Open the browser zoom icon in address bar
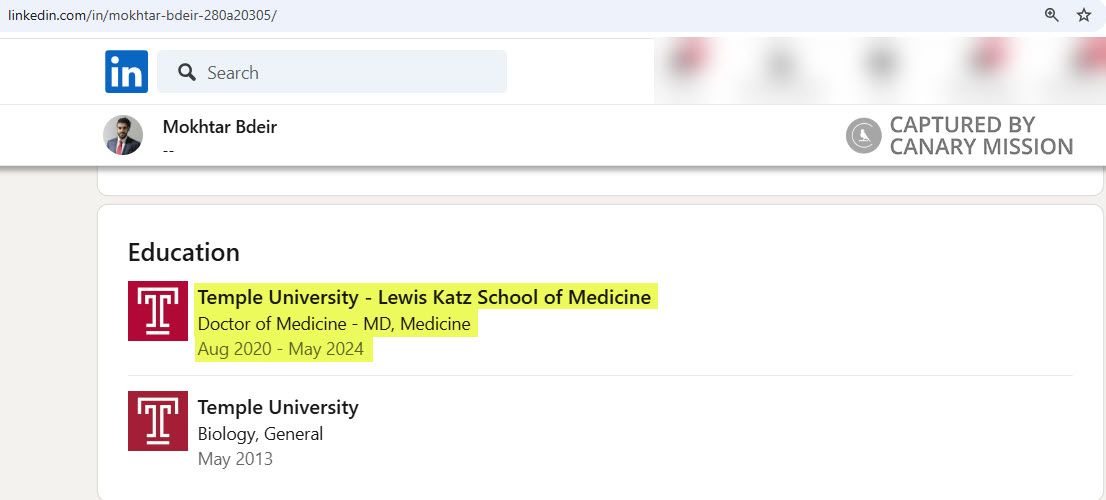Screen dimensions: 1106x500 click(x=1051, y=15)
